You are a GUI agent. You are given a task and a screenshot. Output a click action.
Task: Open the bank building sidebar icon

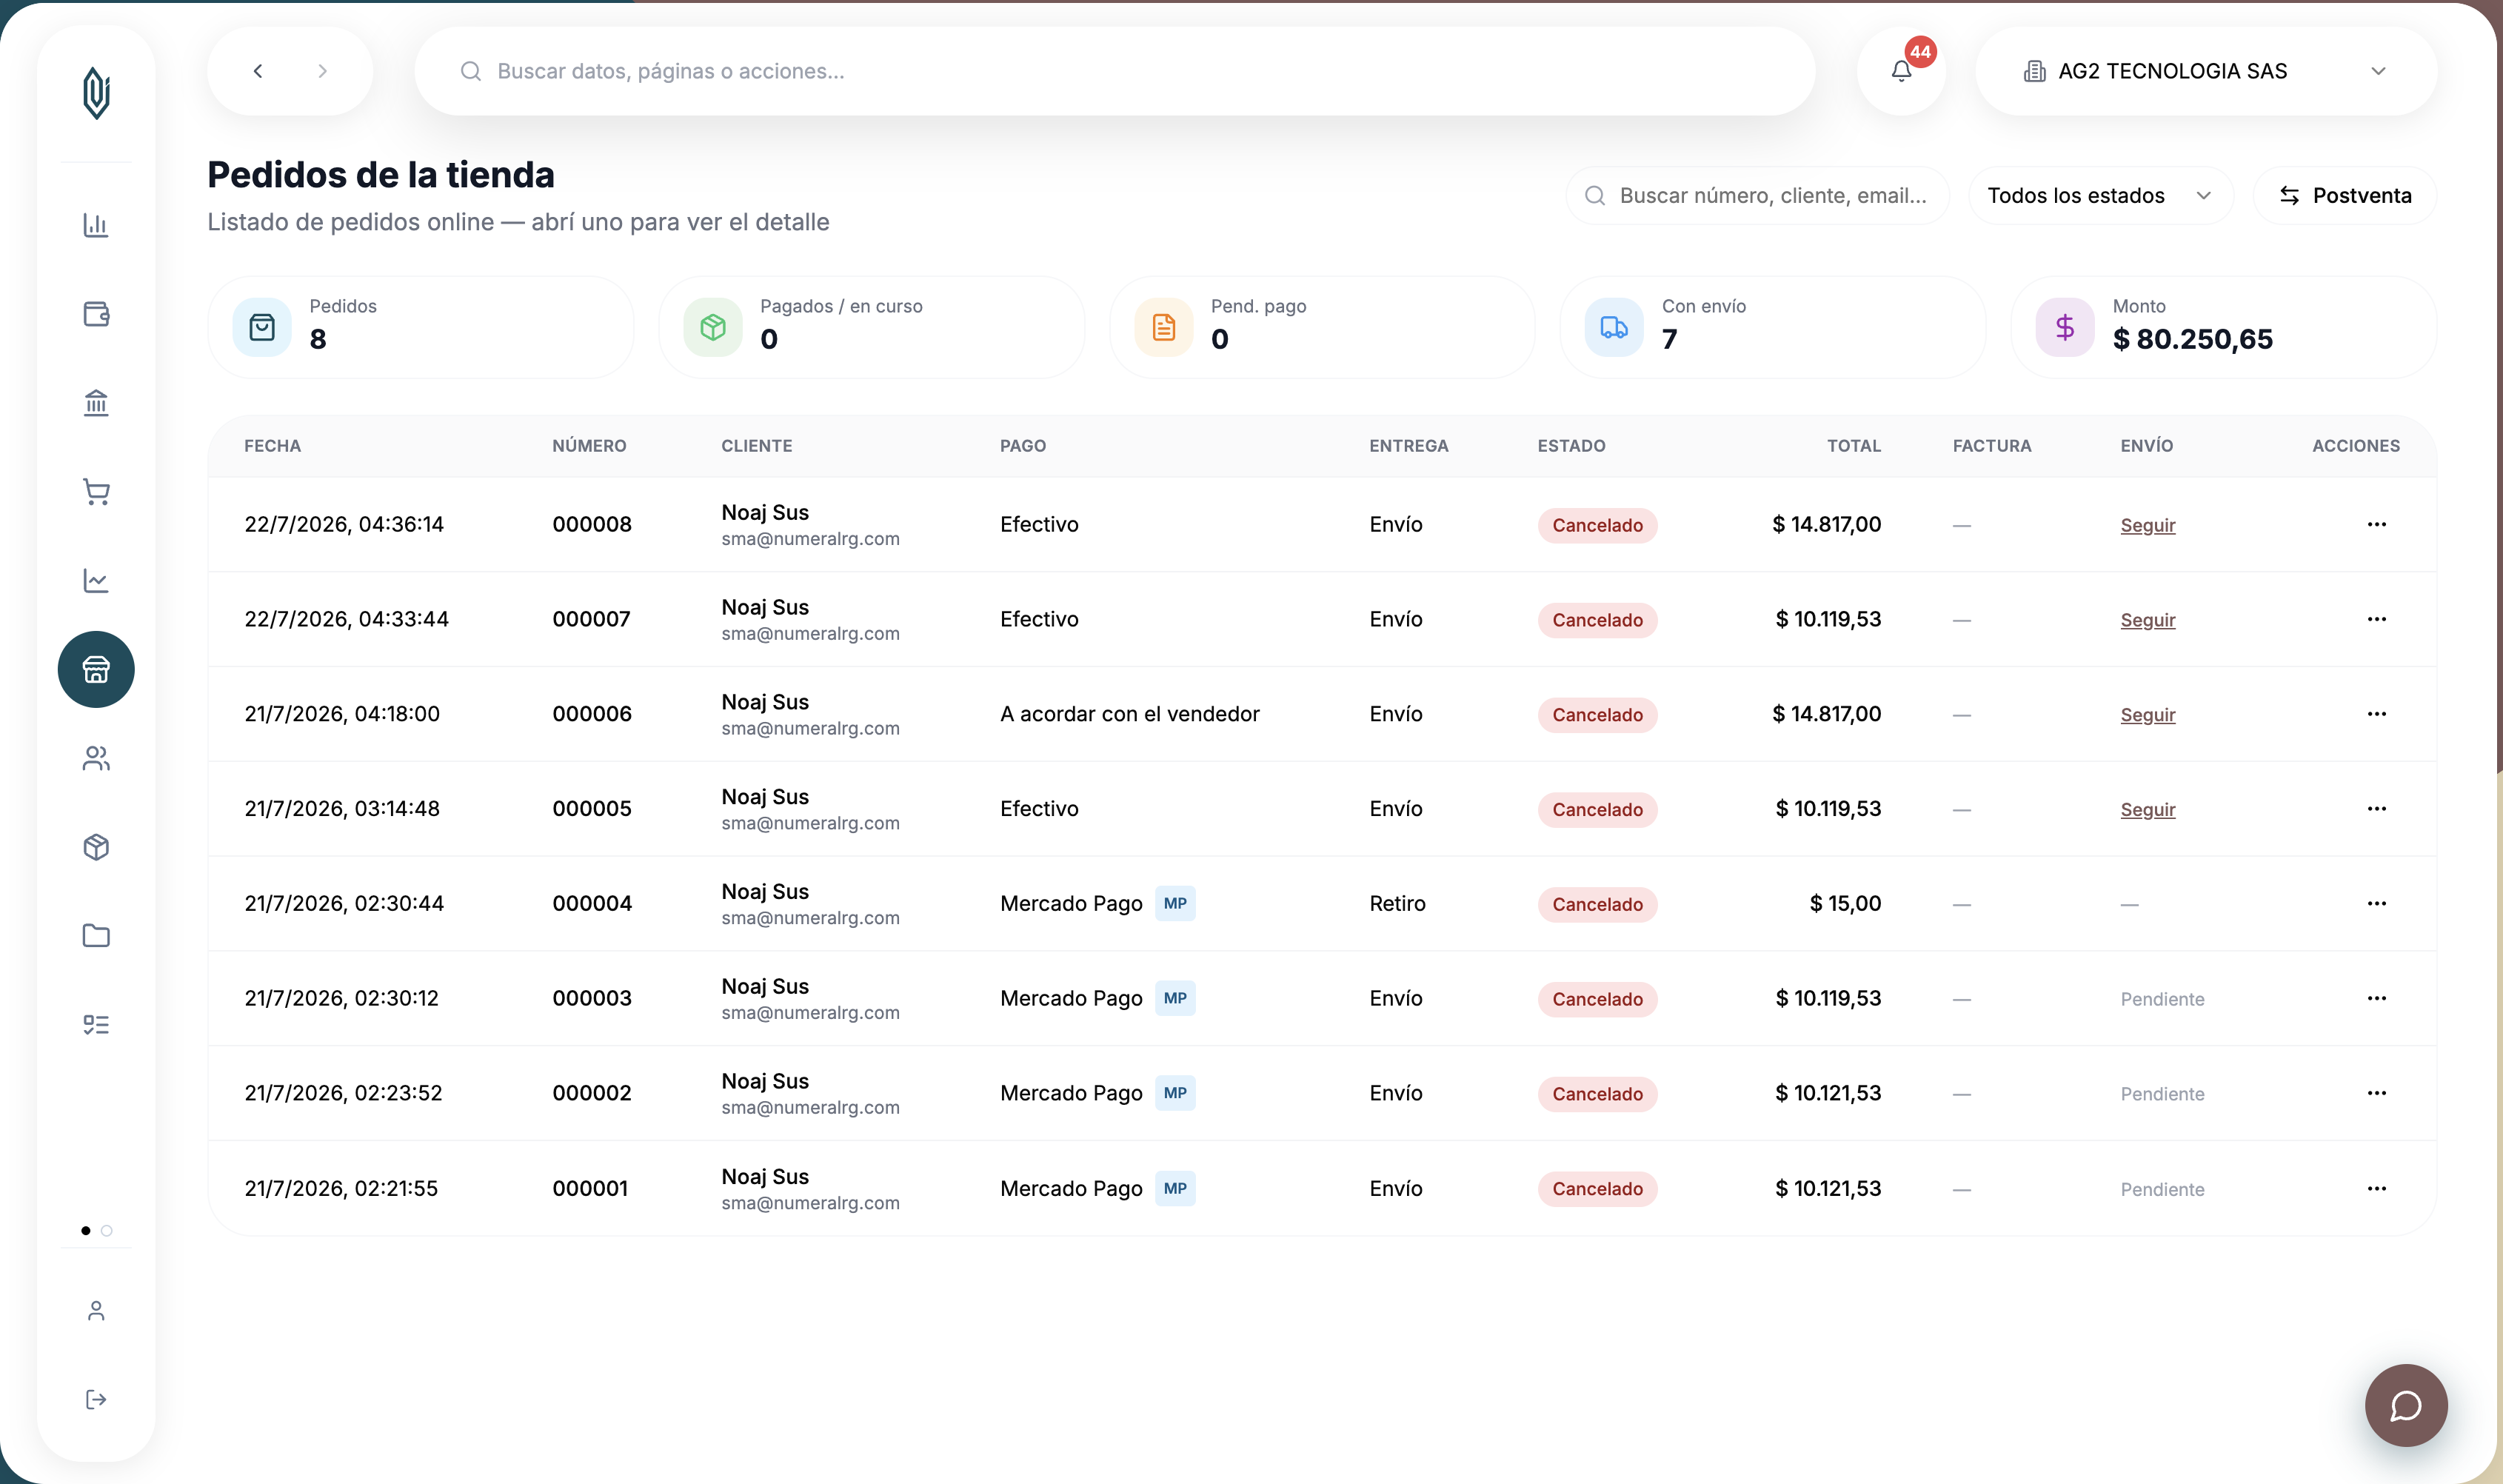click(96, 403)
